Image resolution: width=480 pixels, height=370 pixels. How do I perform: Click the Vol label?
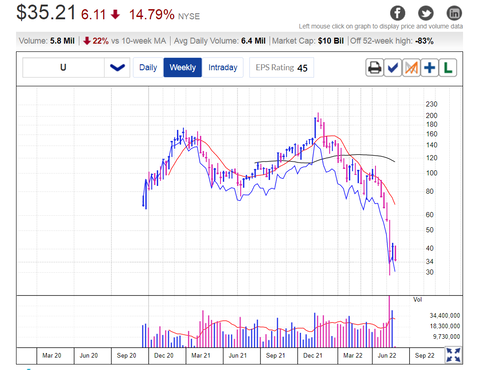[x=418, y=300]
